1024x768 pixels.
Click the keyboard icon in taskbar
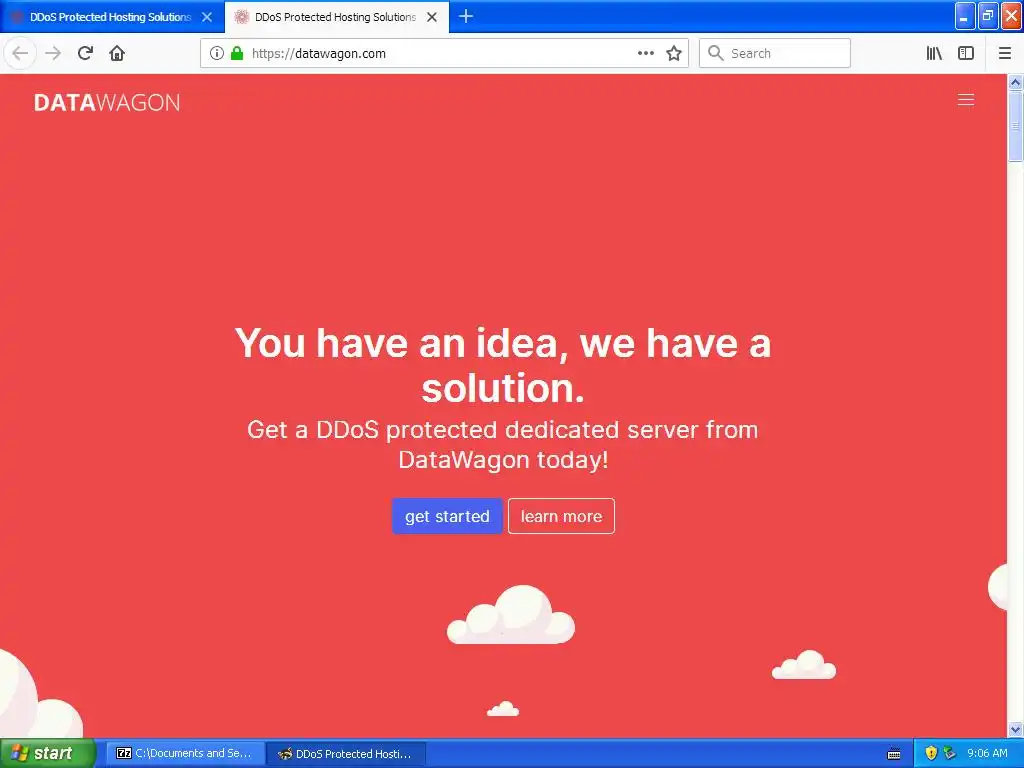pos(894,754)
